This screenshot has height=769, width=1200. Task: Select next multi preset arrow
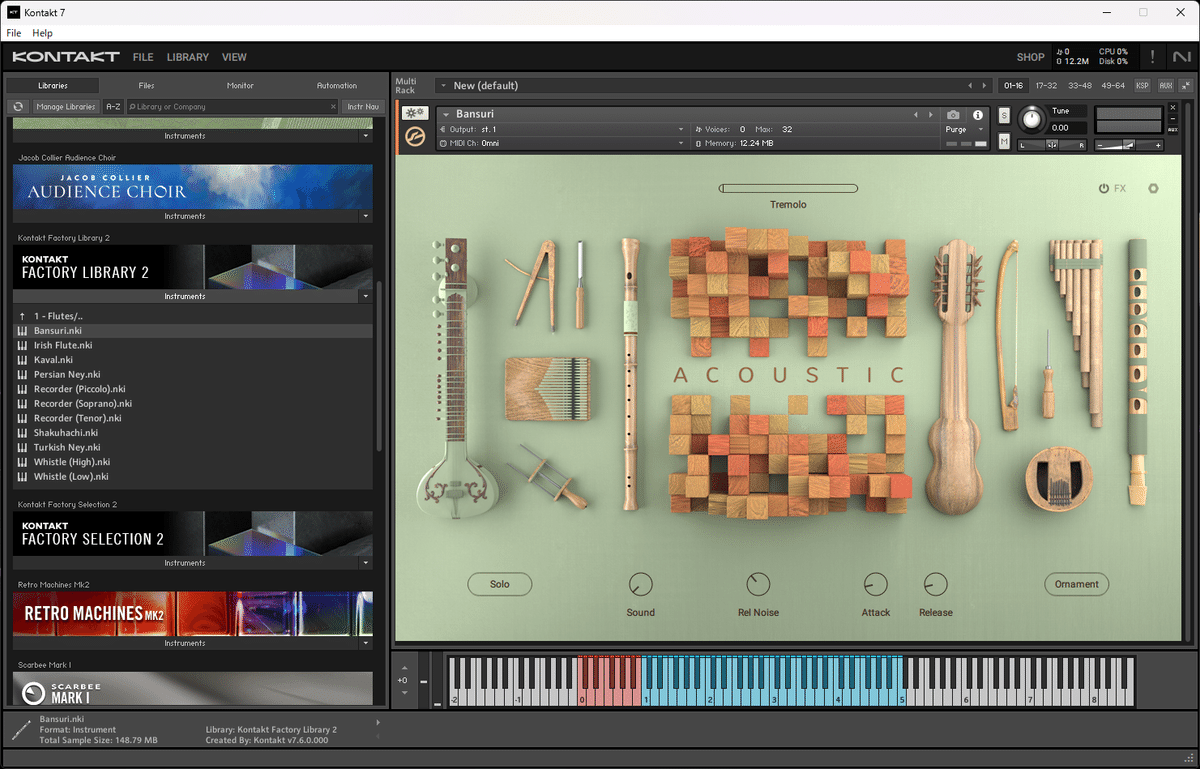(x=984, y=86)
